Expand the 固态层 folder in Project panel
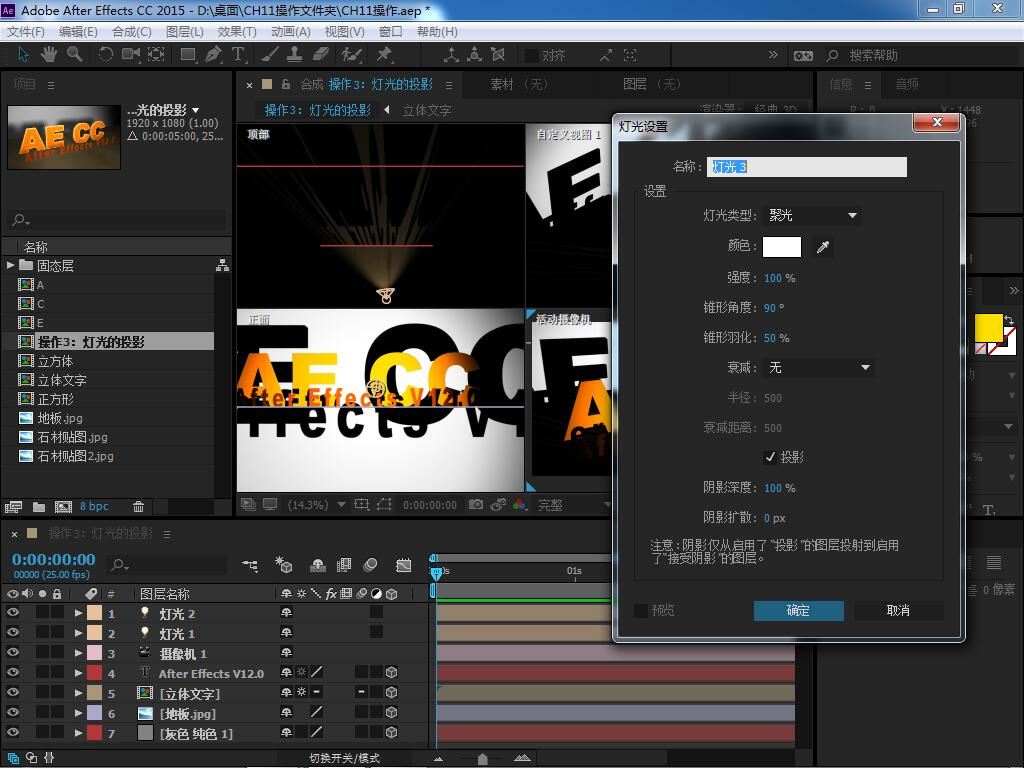The width and height of the screenshot is (1024, 768). click(10, 265)
